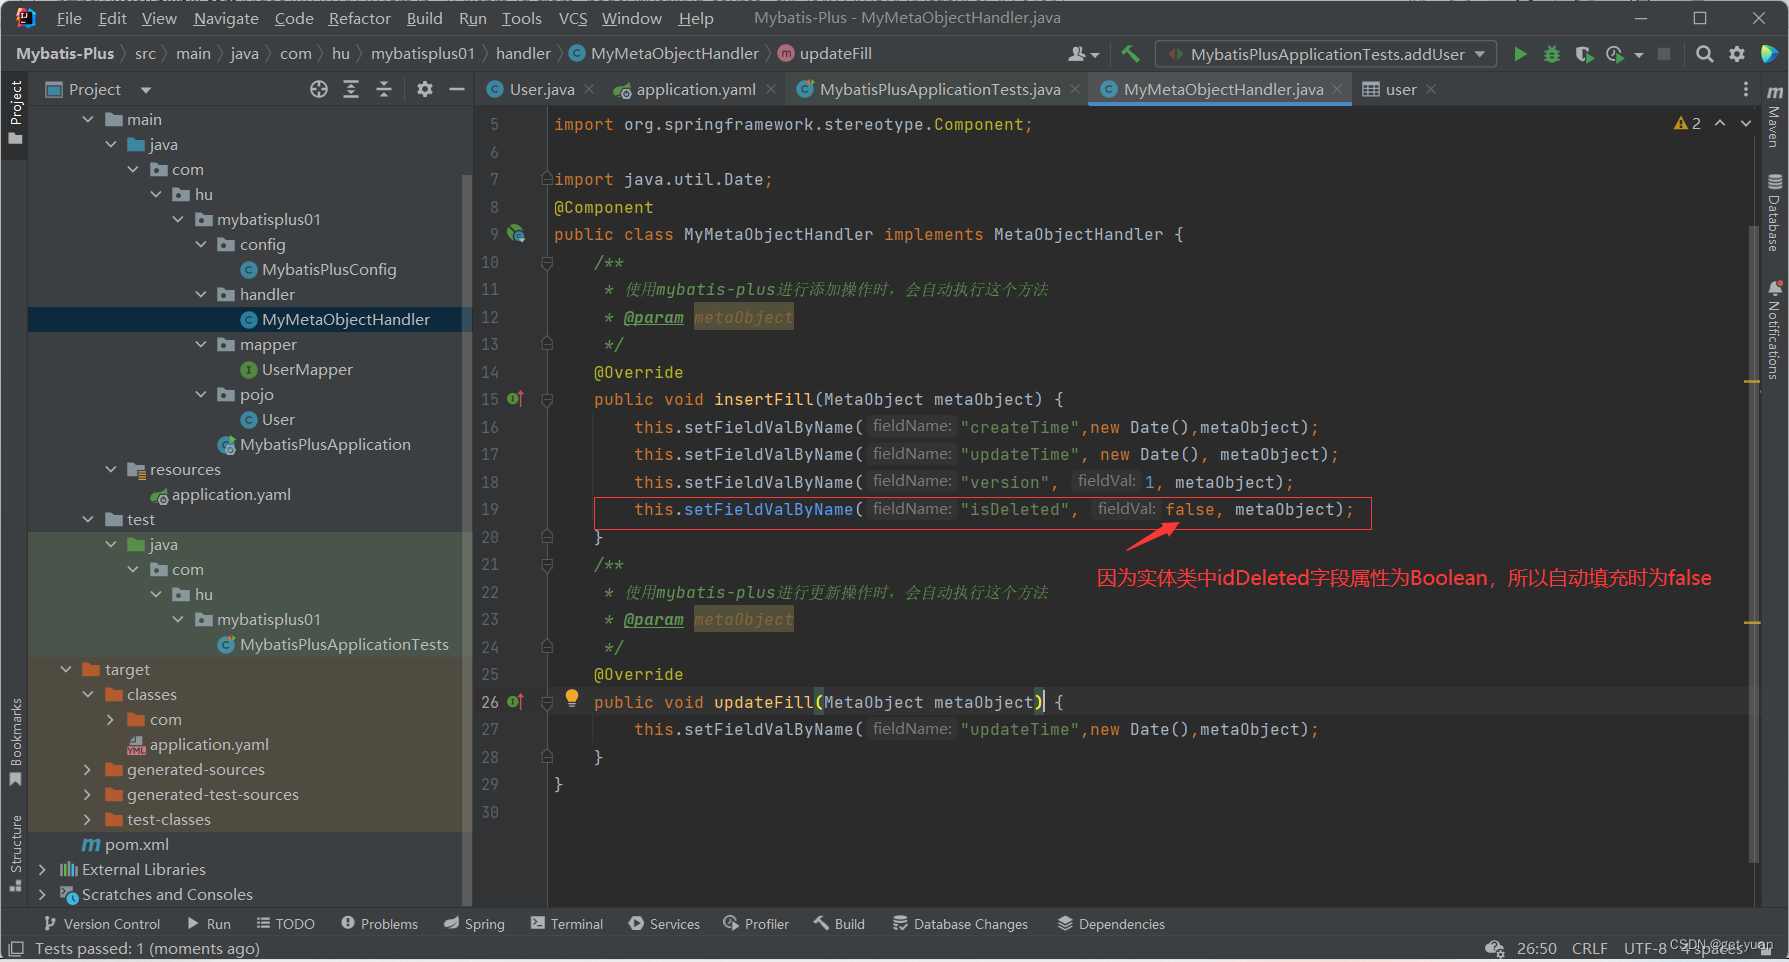This screenshot has width=1789, height=962.
Task: Open run configuration dropdown MybatisPlusApplicationTests.addUser
Action: [x=1326, y=54]
